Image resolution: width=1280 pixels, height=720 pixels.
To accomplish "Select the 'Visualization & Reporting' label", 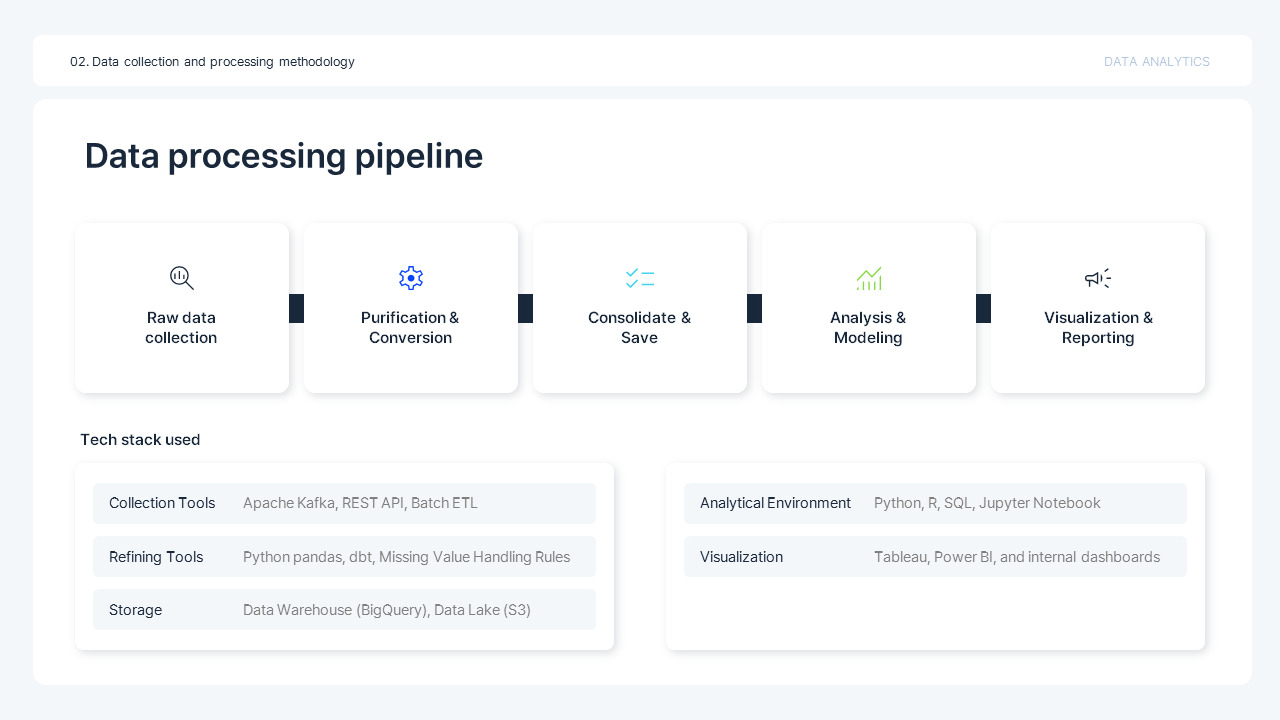I will click(x=1098, y=328).
